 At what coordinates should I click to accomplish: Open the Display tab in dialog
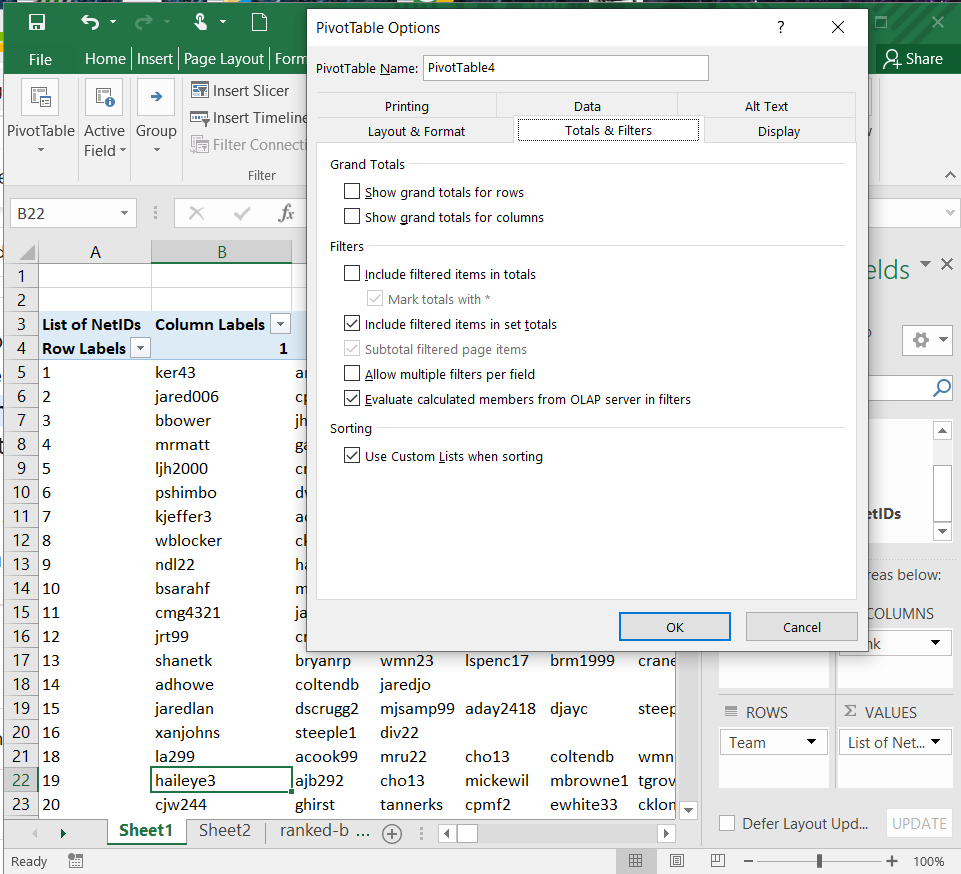(x=778, y=131)
